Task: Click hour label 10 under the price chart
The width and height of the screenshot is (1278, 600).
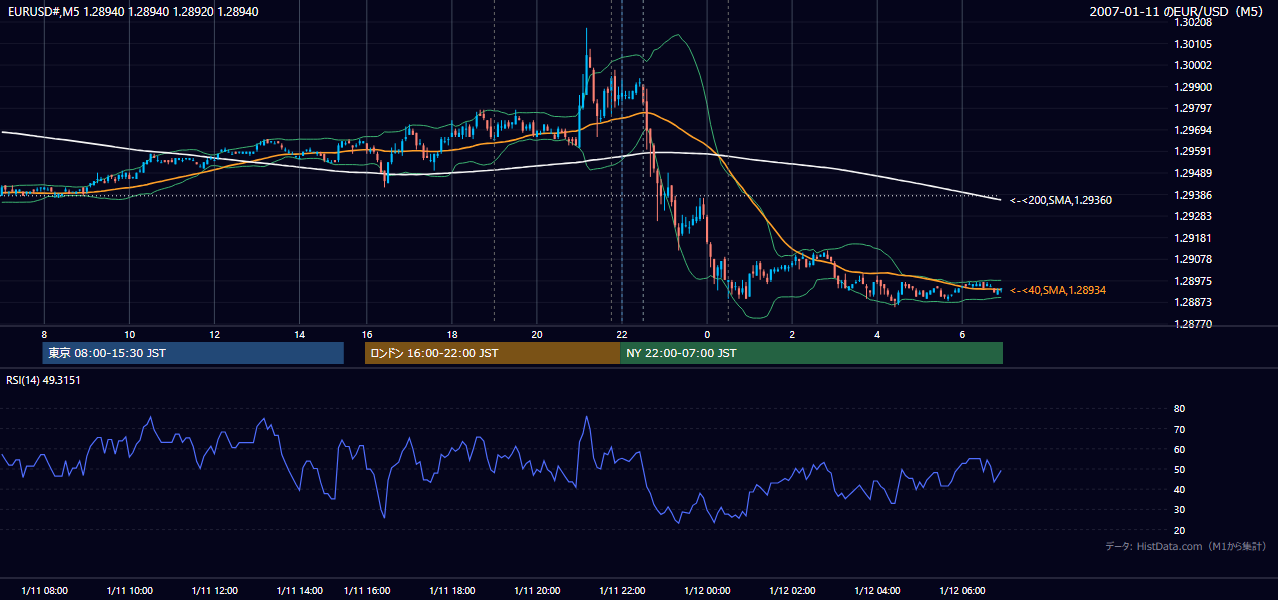Action: tap(129, 334)
